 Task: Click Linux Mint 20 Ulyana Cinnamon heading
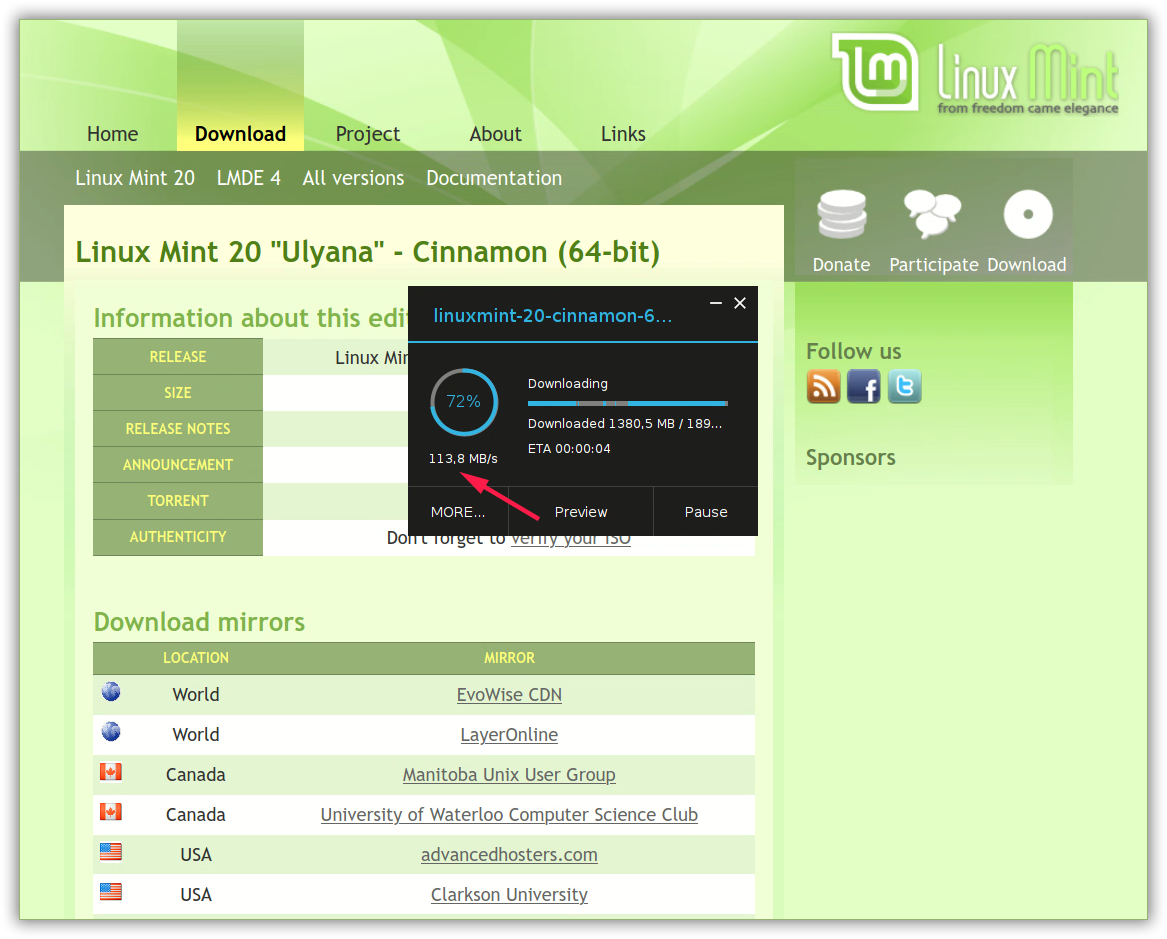tap(368, 252)
